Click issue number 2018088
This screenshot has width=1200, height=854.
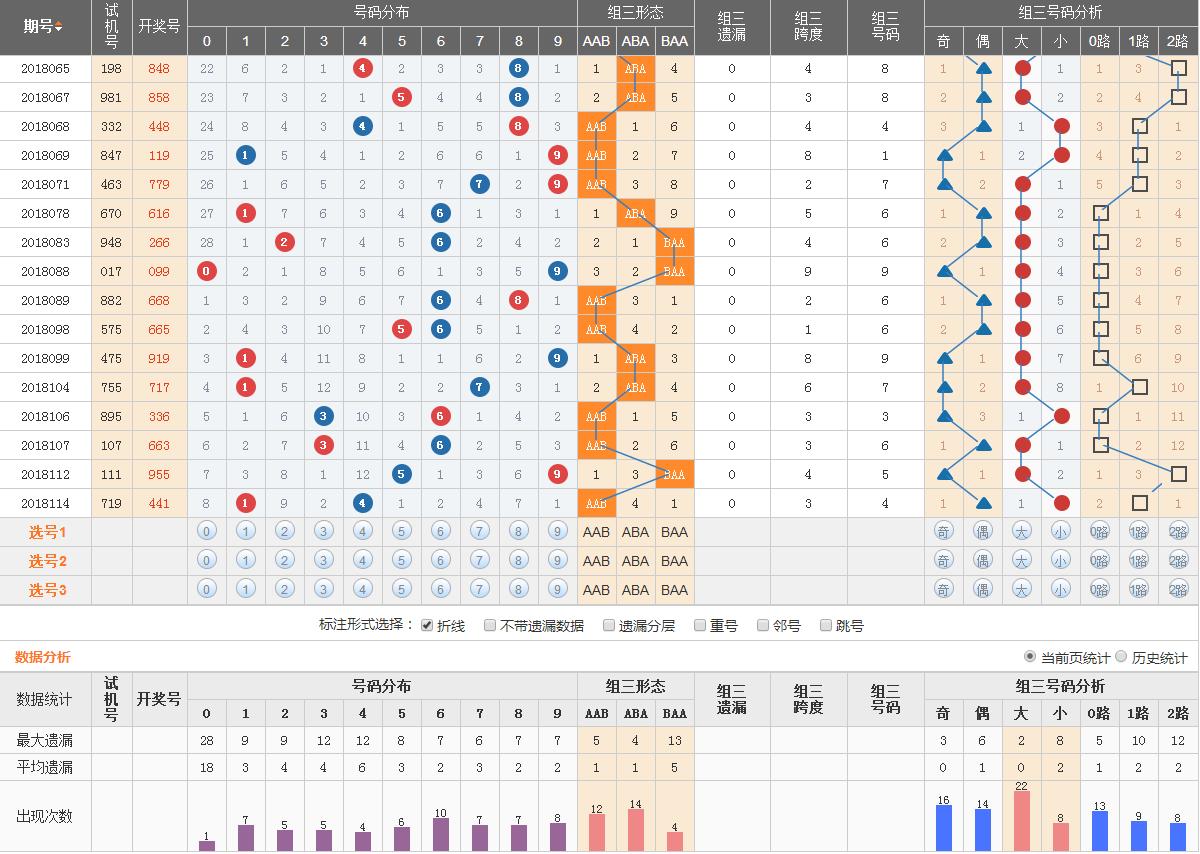[45, 272]
